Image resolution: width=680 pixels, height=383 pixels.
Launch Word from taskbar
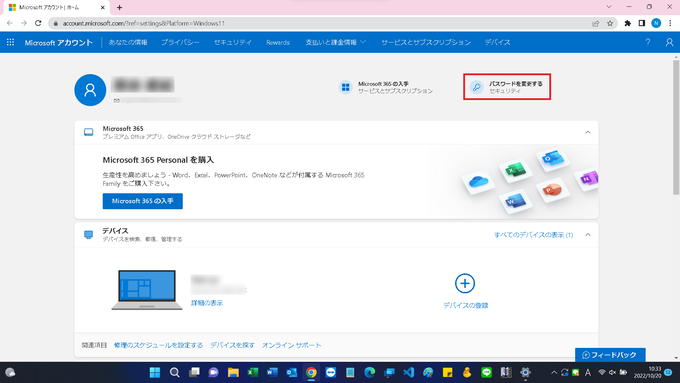pyautogui.click(x=272, y=372)
